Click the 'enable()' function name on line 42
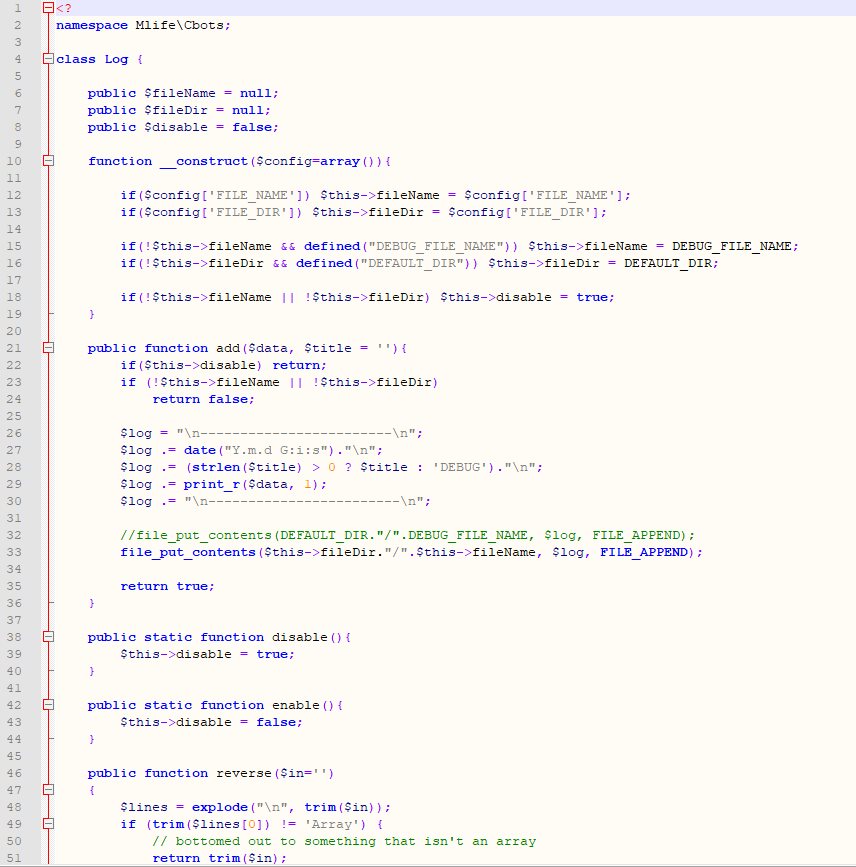The width and height of the screenshot is (856, 867). point(303,705)
